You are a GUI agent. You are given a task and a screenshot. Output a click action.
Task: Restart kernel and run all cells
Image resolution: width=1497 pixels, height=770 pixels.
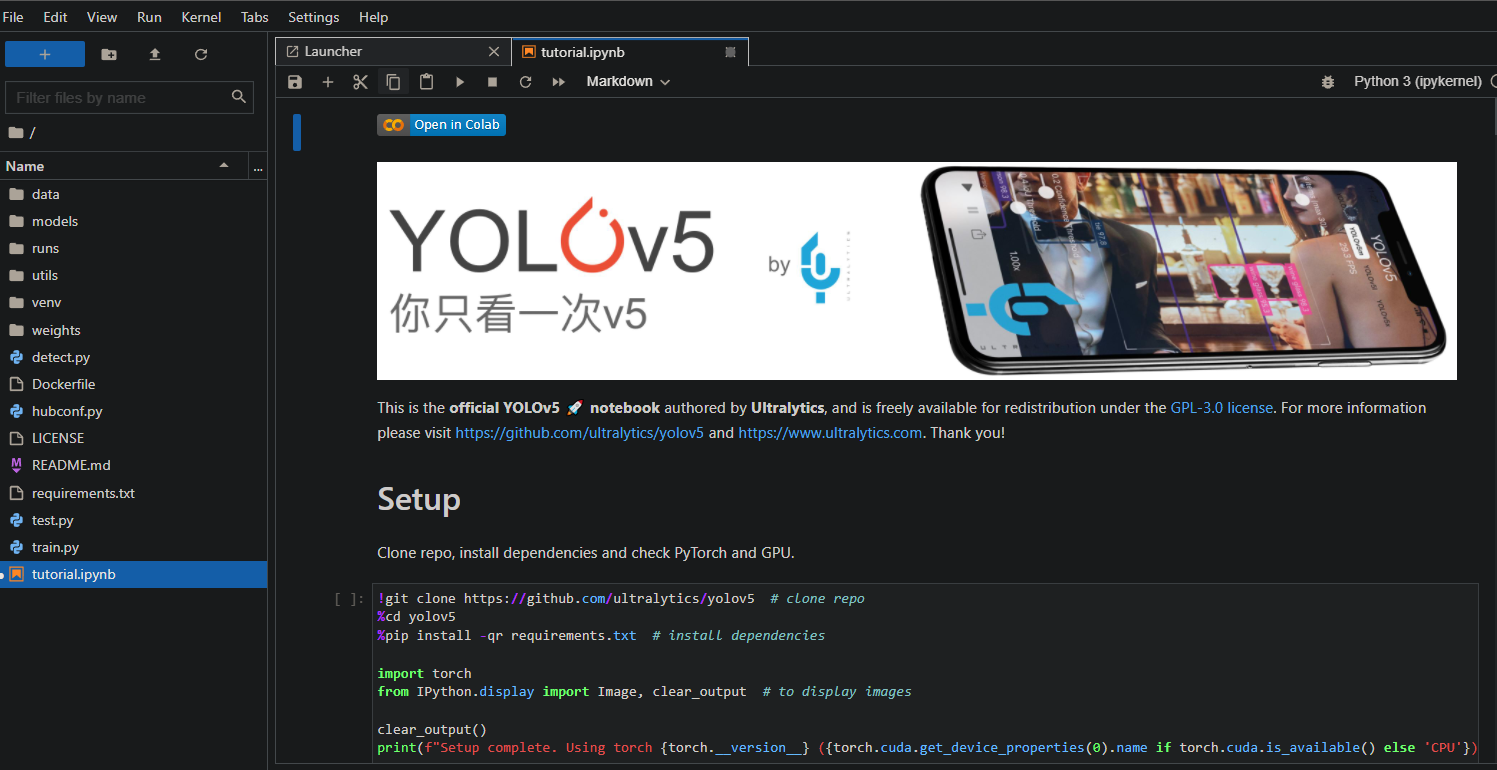[x=559, y=82]
